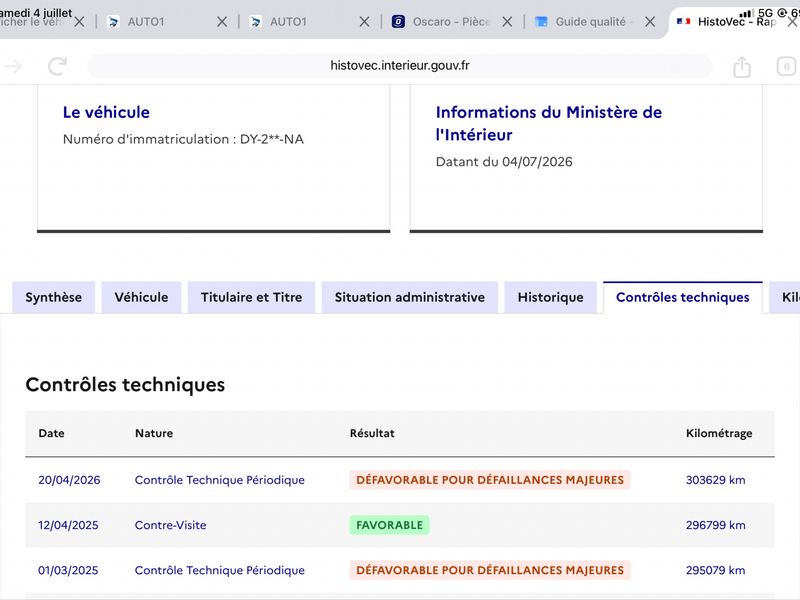Click the Guide qualité favicon icon
The height and width of the screenshot is (600, 800).
point(541,21)
